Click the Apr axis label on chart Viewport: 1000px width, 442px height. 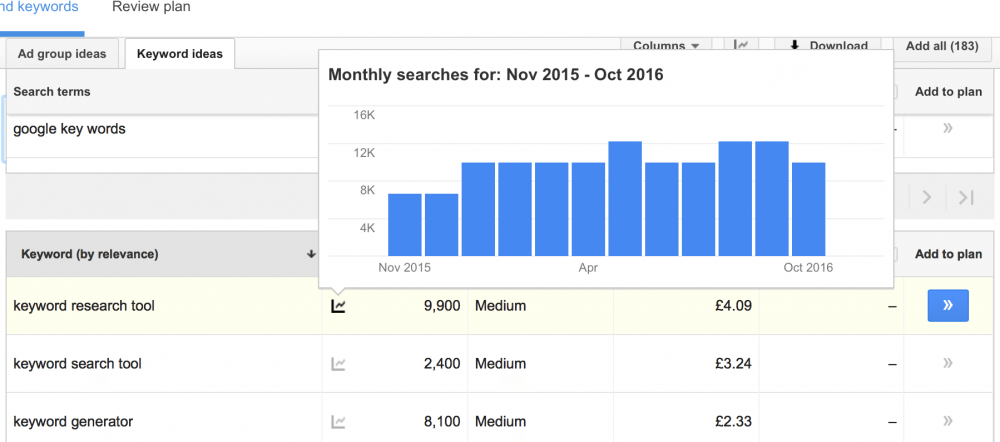click(588, 268)
